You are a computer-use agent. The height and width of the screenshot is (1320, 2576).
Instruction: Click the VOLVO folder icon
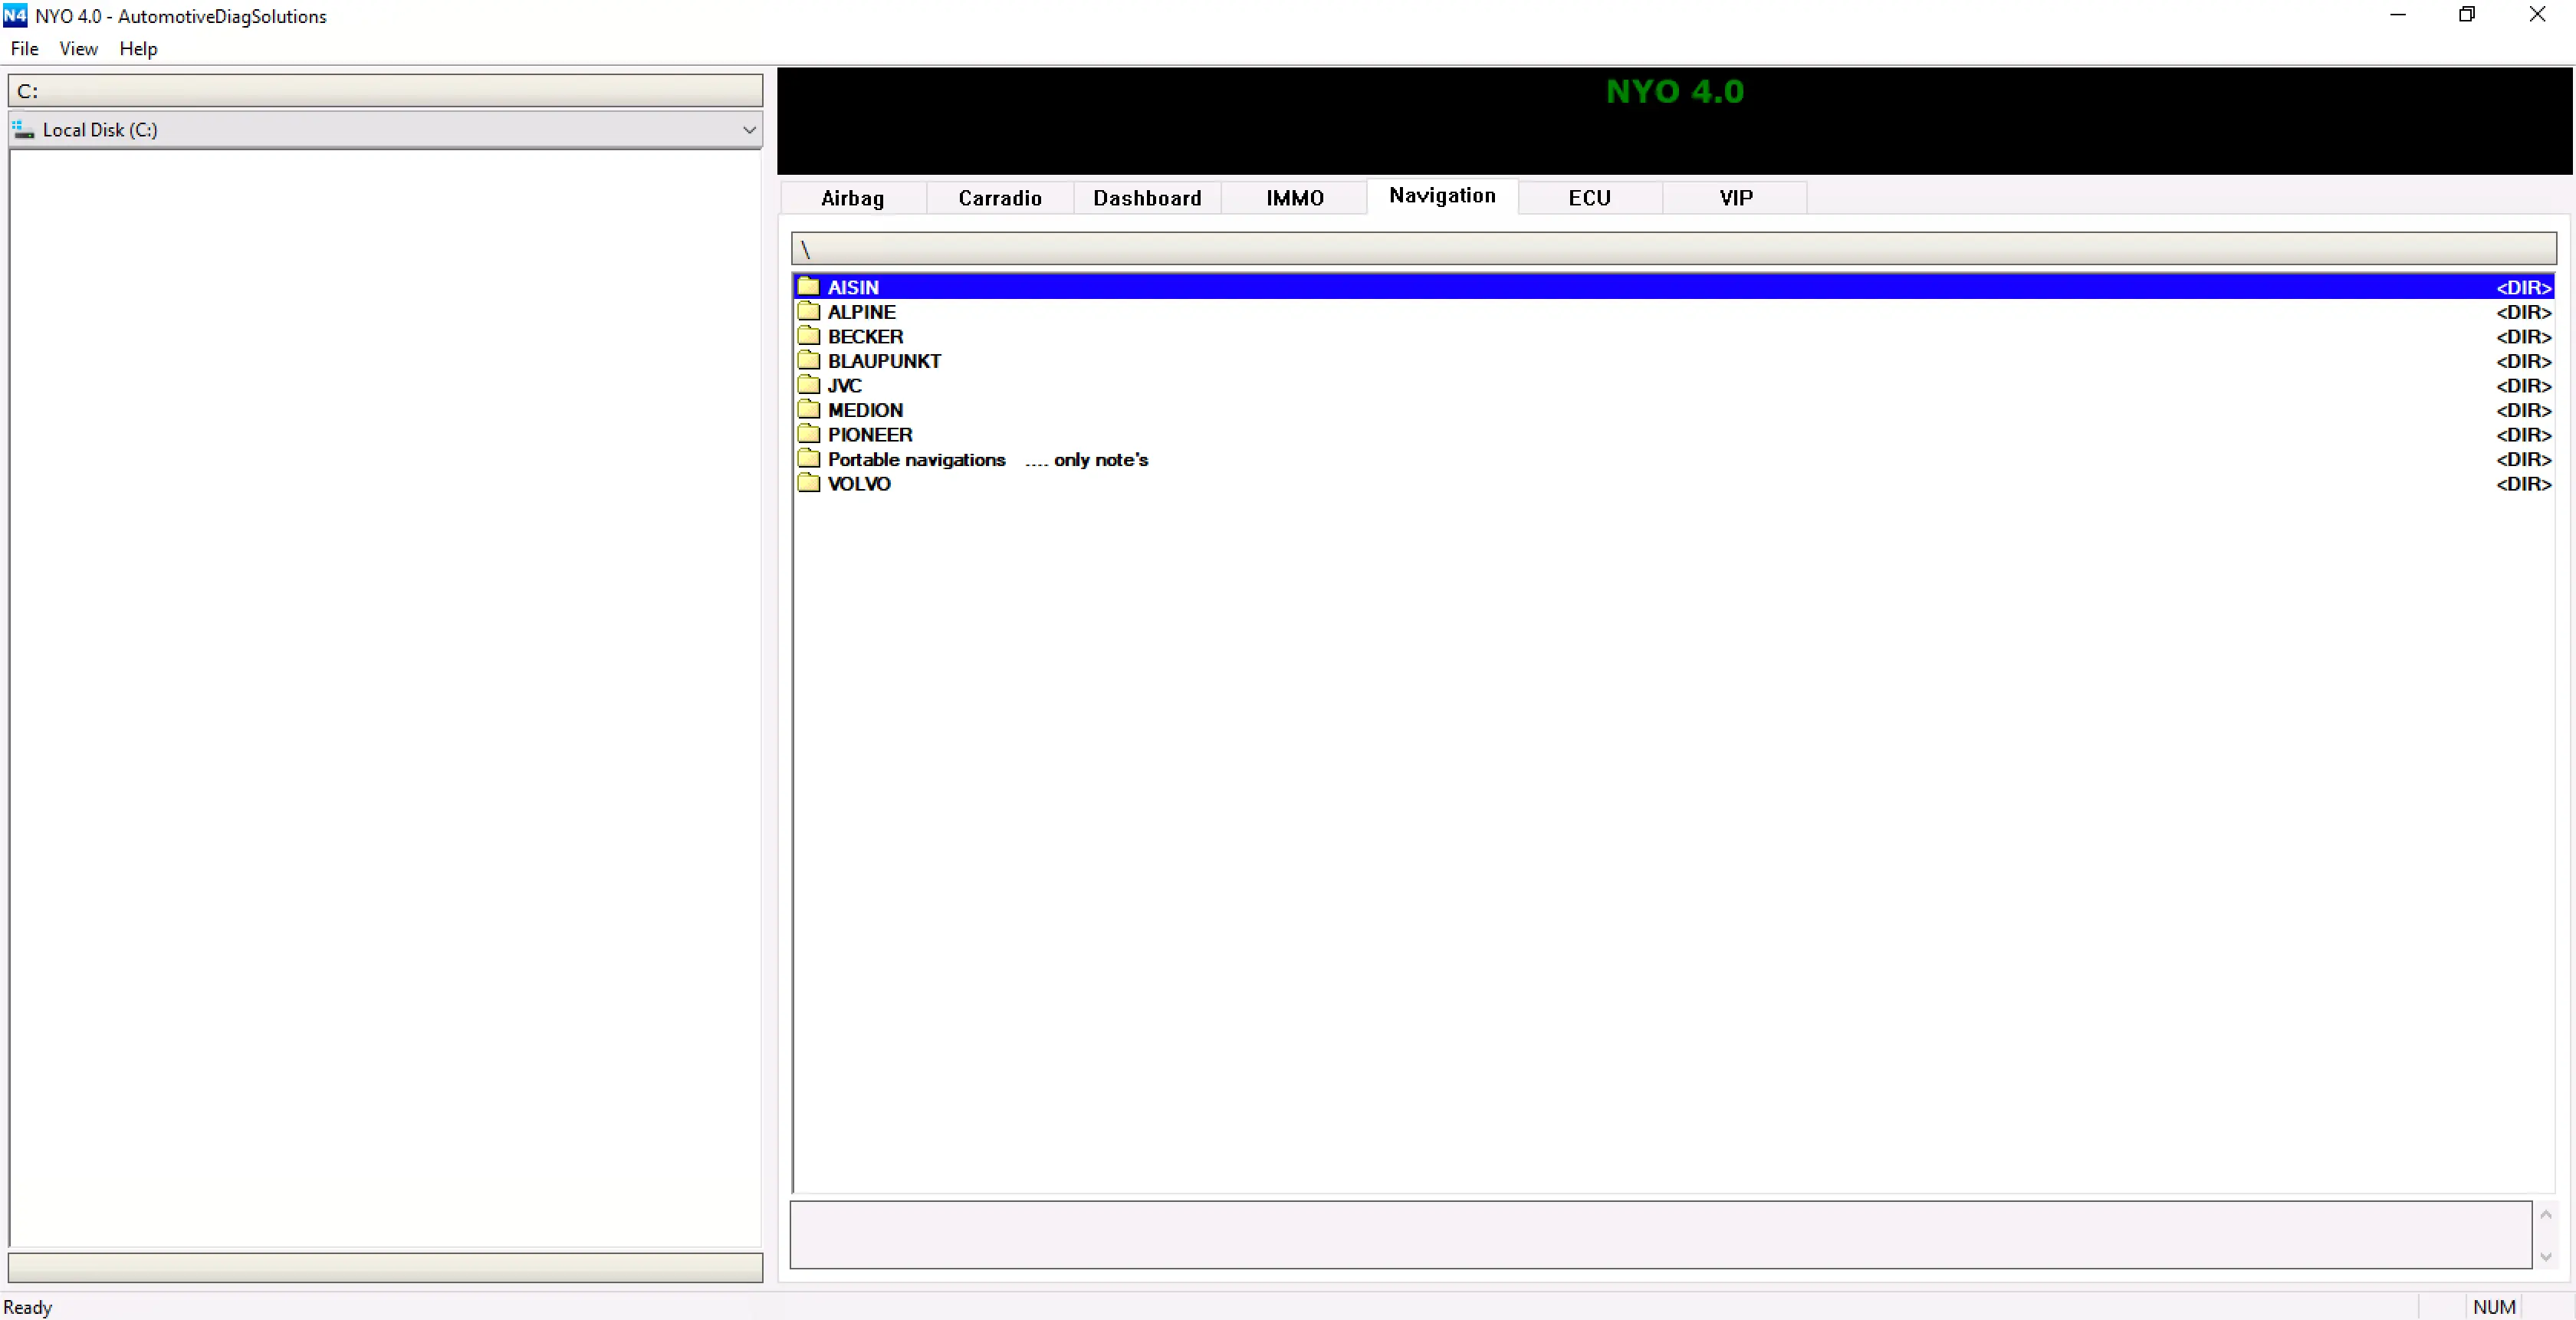click(x=808, y=484)
